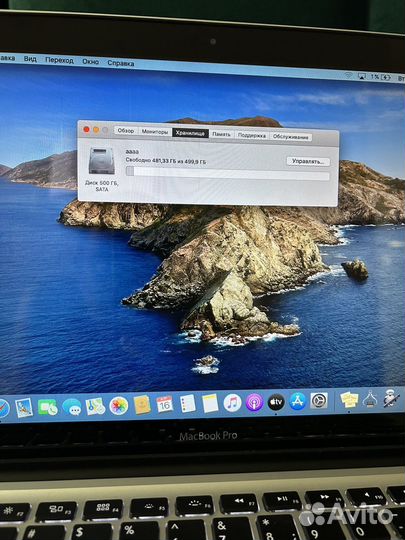Click the disk name 'aaaa'
The width and height of the screenshot is (405, 540).
tap(132, 152)
